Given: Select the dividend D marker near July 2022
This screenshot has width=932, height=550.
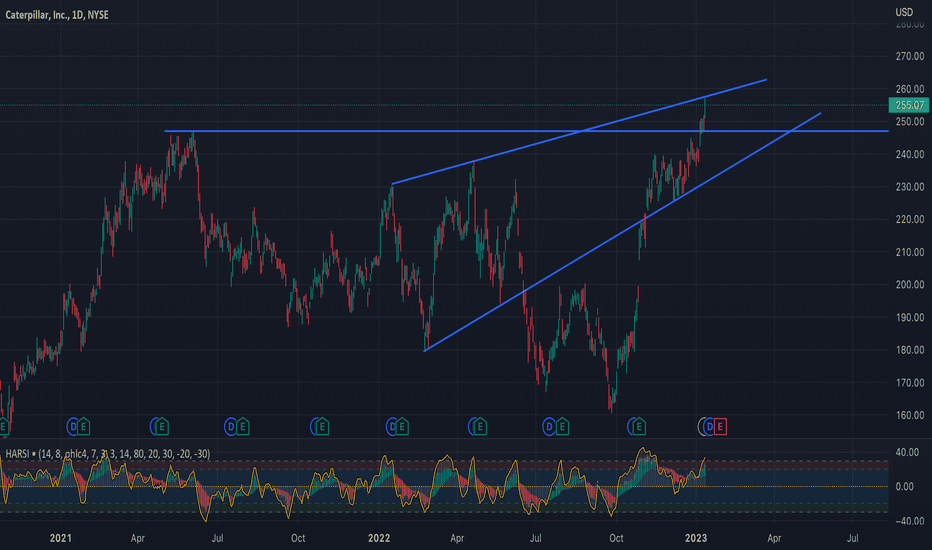Looking at the screenshot, I should pyautogui.click(x=550, y=426).
